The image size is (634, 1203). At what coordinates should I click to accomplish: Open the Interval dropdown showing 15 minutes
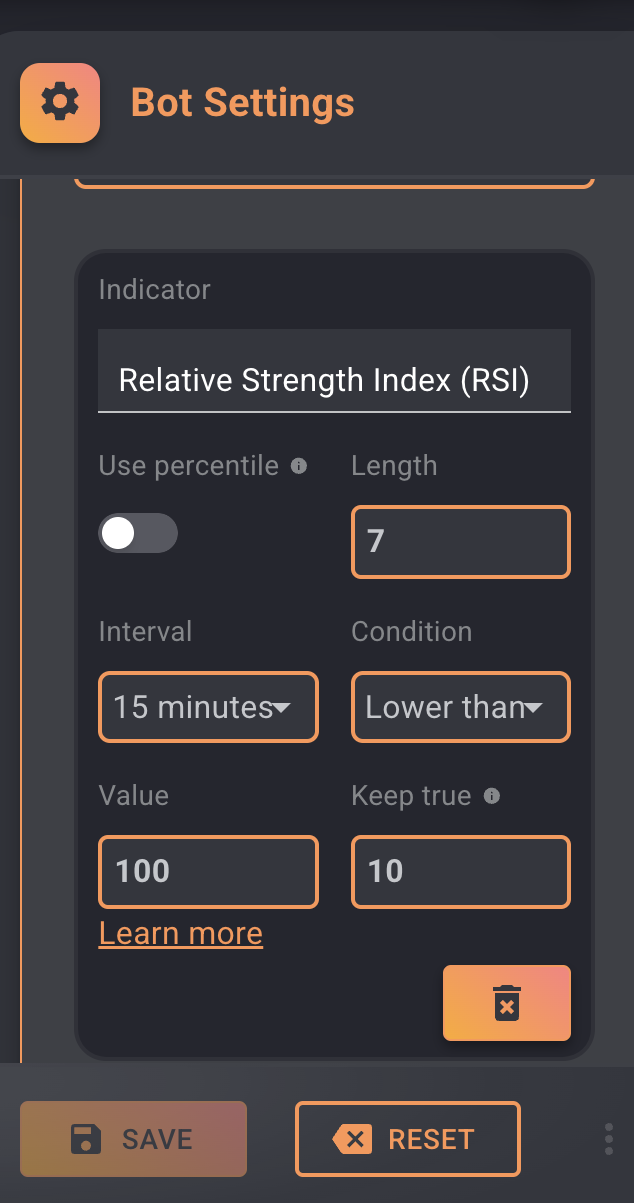(x=208, y=707)
